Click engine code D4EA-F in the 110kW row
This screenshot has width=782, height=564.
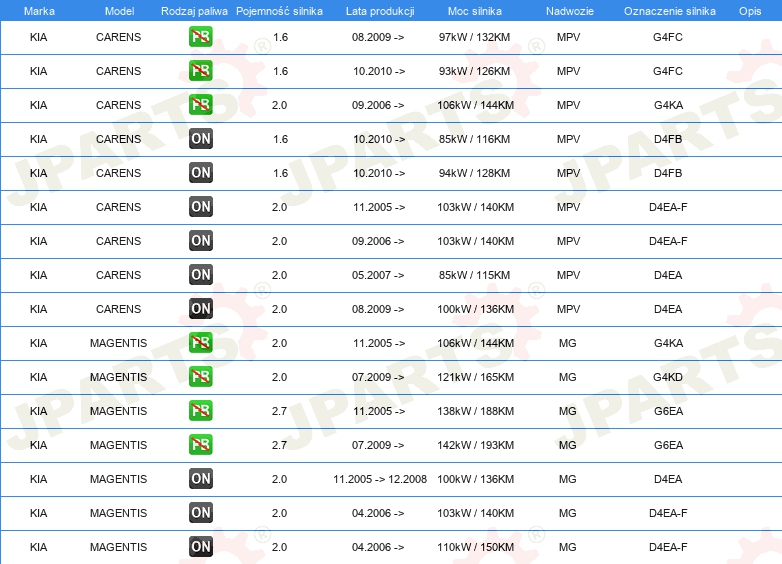668,547
